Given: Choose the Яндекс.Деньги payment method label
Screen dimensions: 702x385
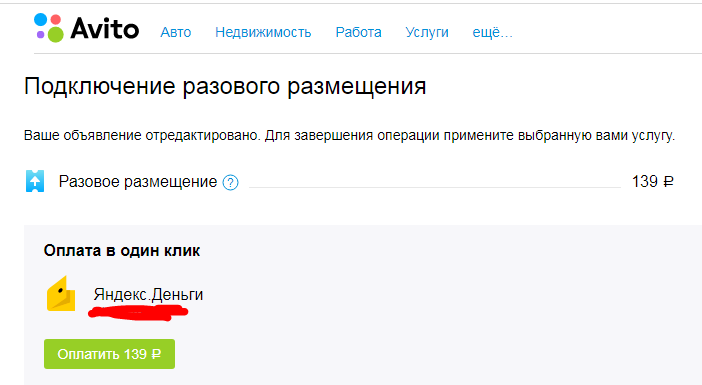Looking at the screenshot, I should tap(148, 294).
